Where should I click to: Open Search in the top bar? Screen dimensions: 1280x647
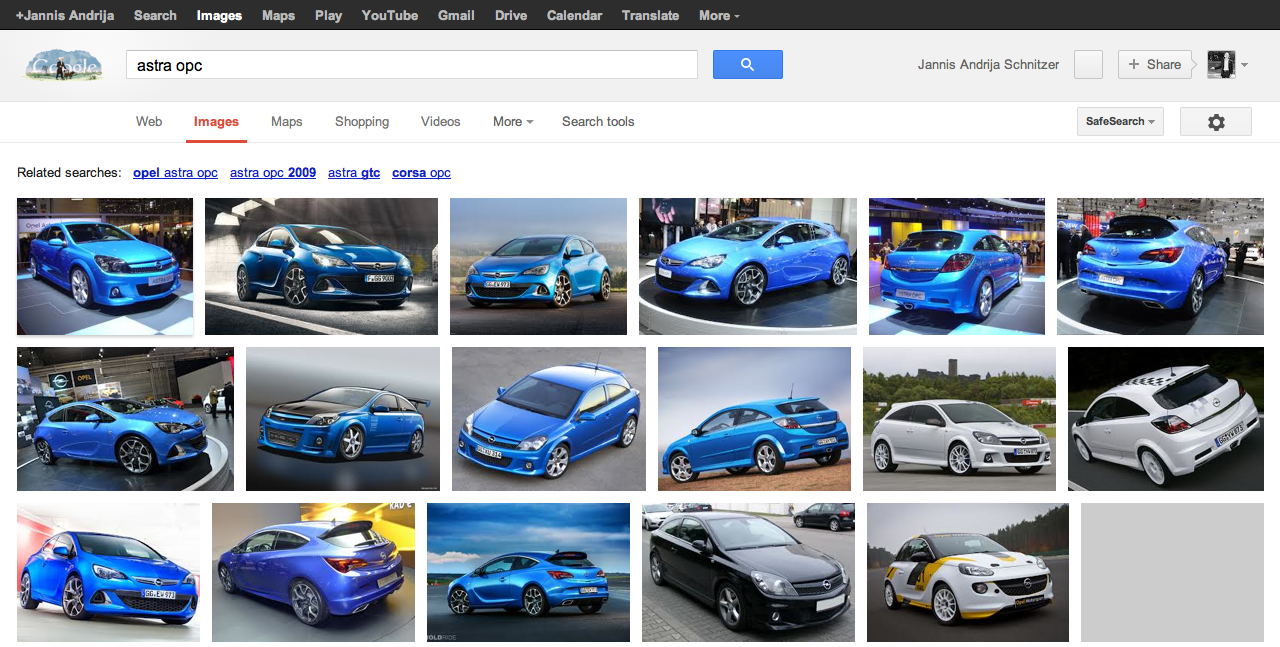click(x=155, y=15)
